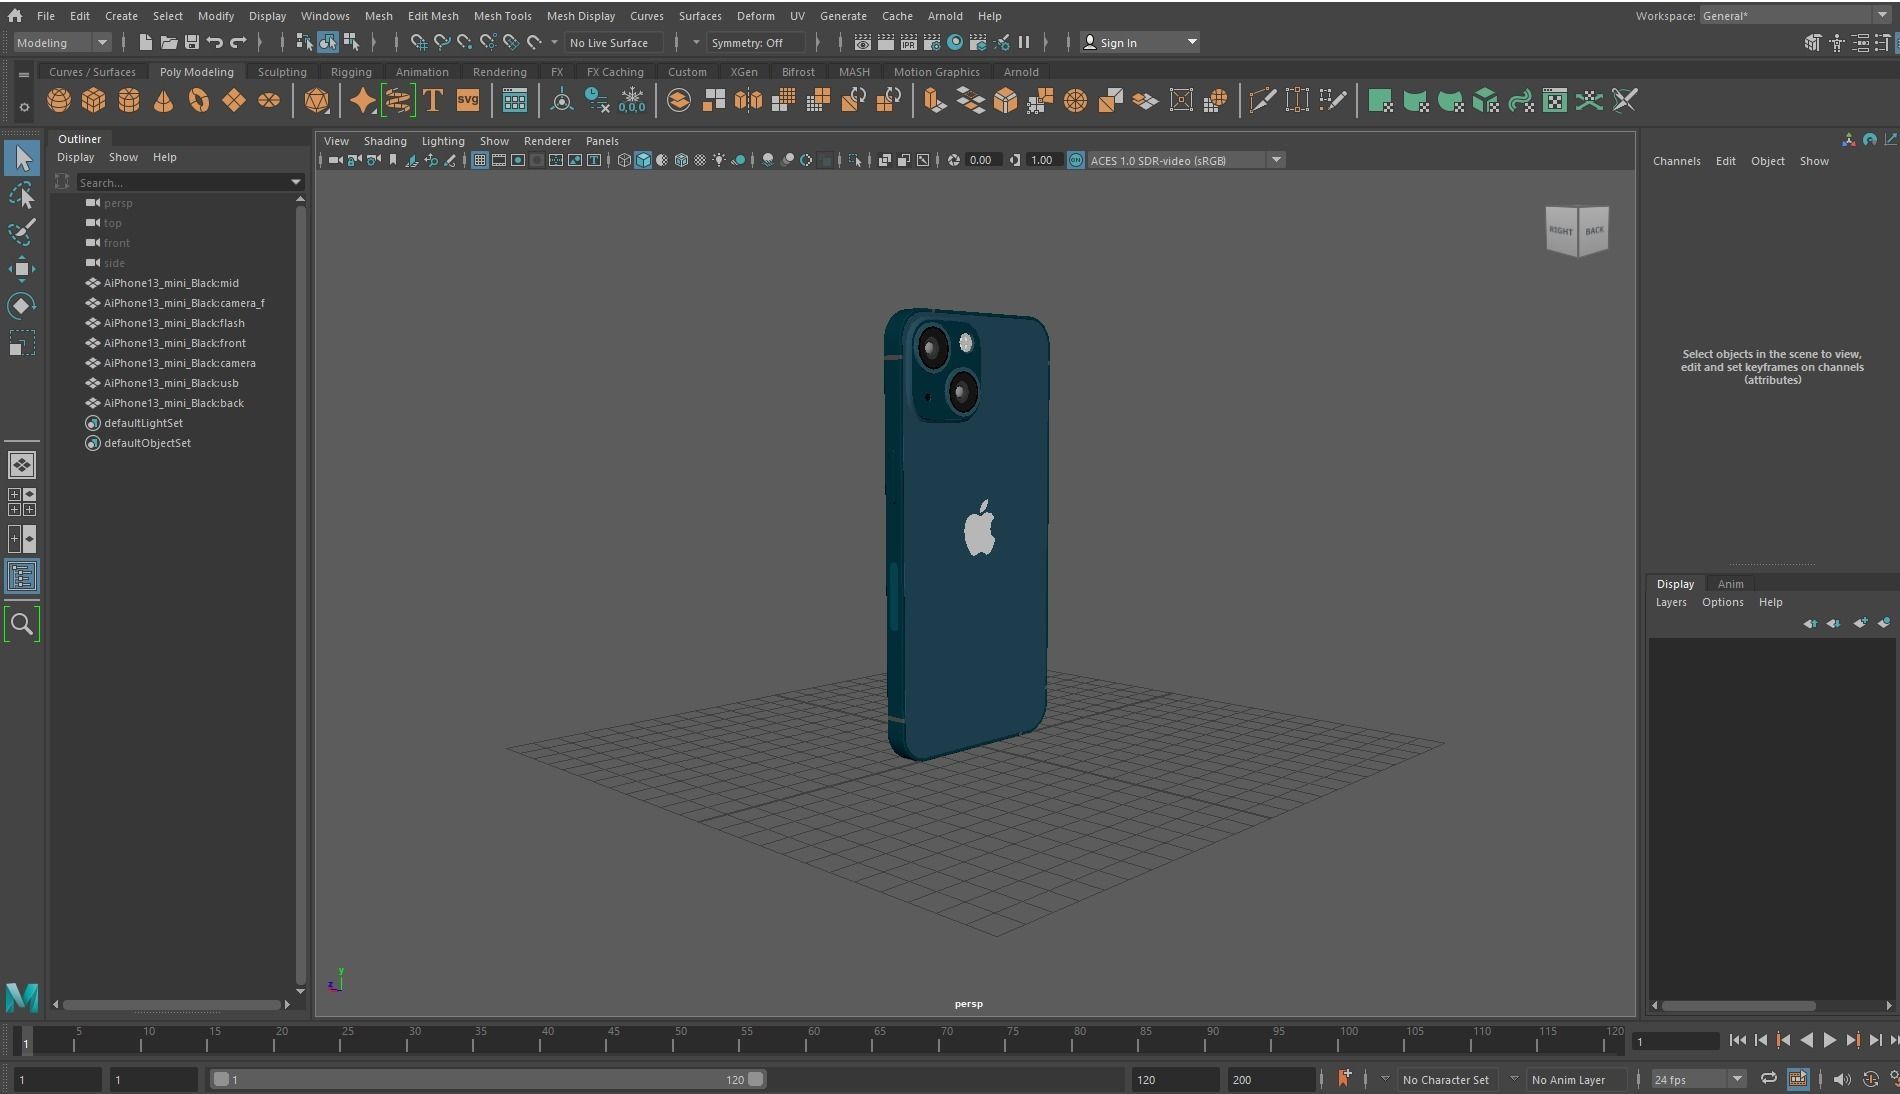Screen dimensions: 1900x1094
Task: Activate the Rotate tool in the toolbox
Action: point(22,306)
